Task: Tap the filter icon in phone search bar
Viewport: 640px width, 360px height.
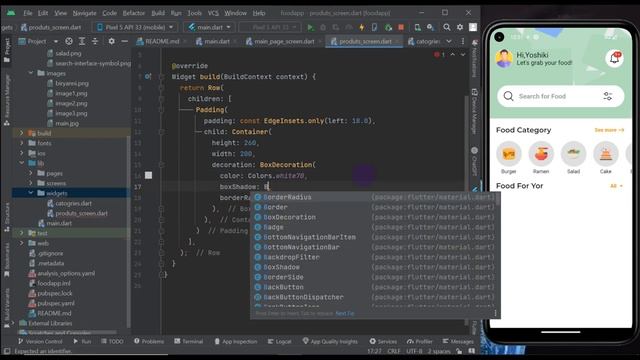Action: coord(608,96)
